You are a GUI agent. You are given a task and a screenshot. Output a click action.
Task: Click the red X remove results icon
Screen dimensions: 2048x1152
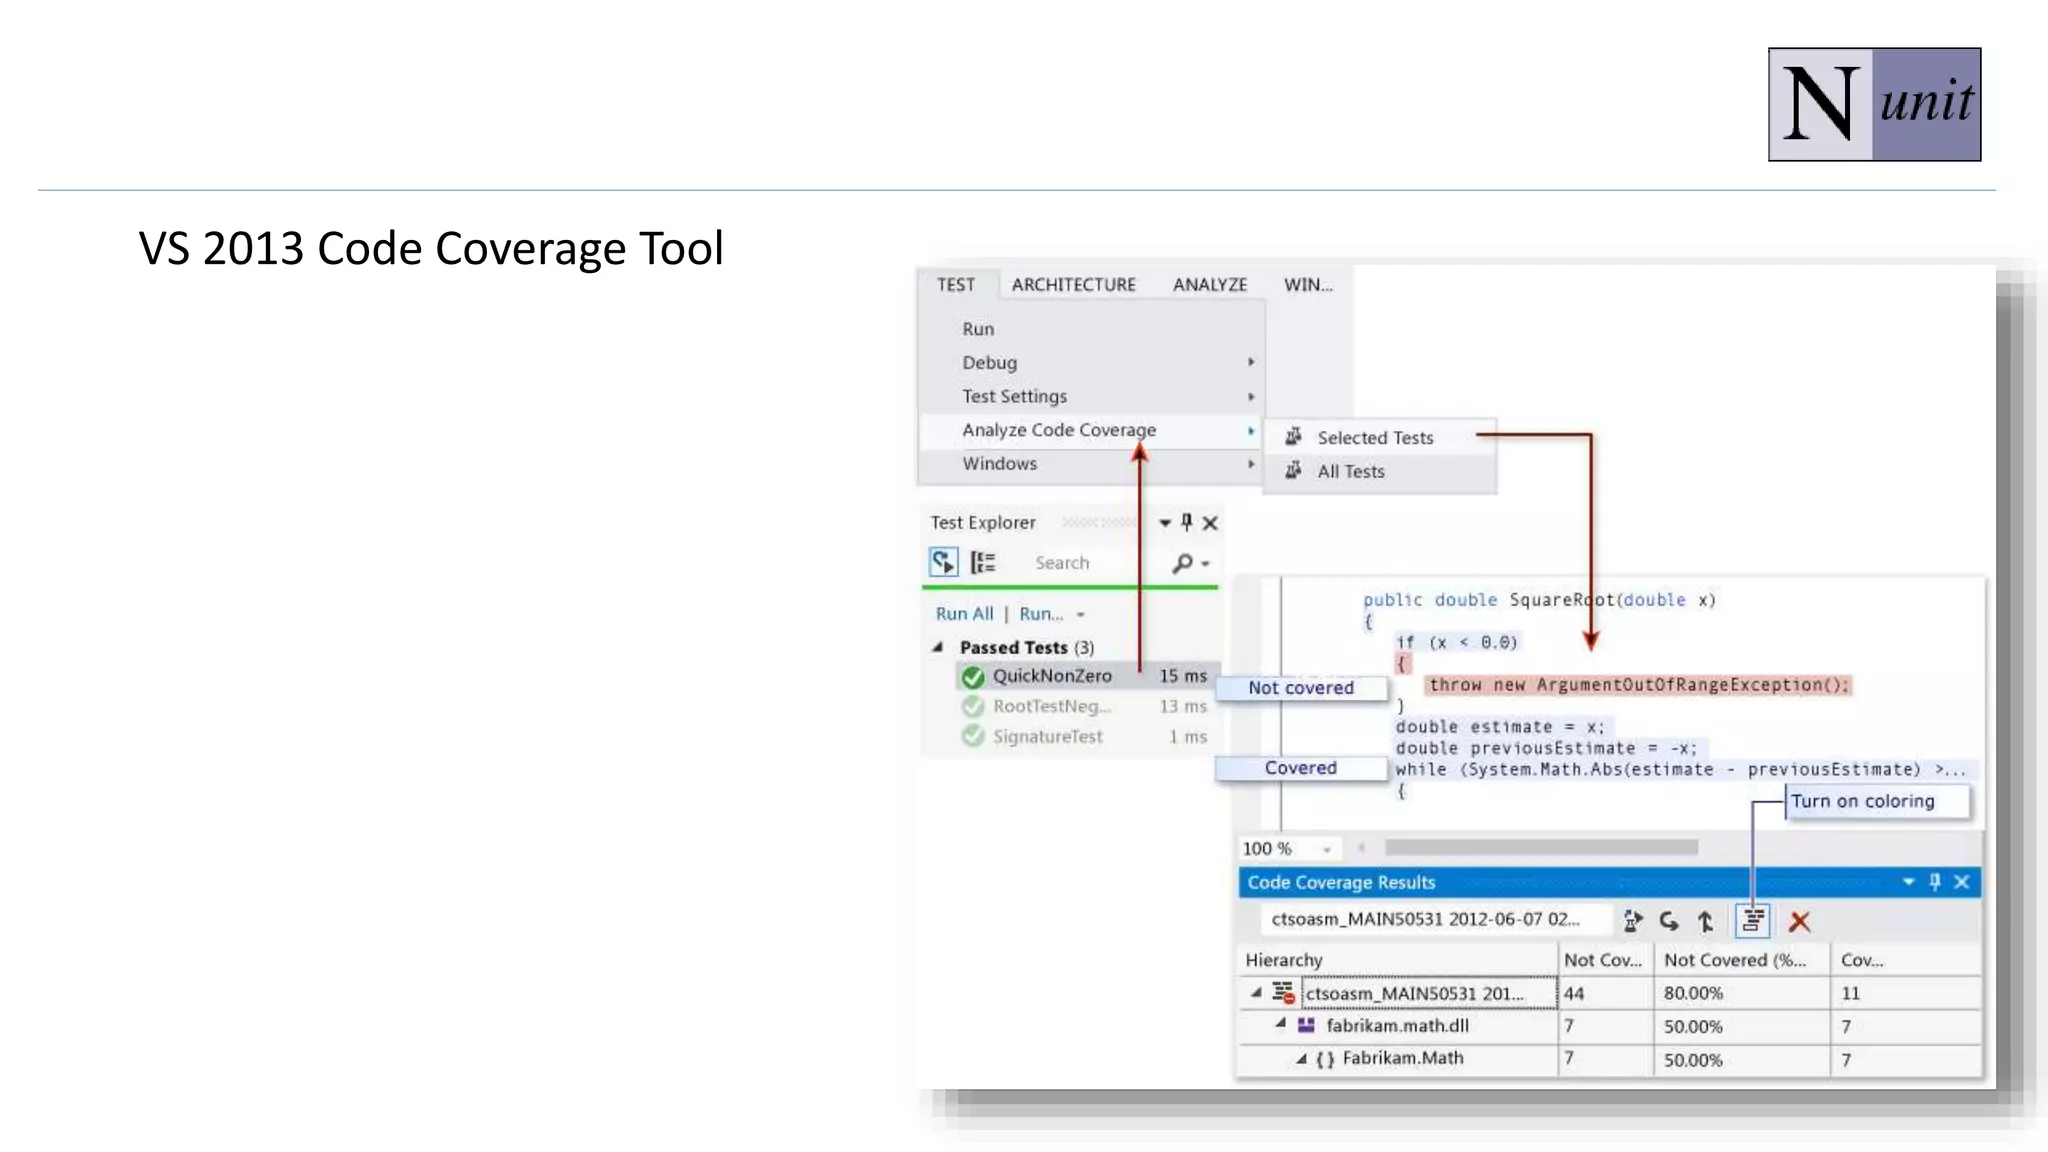1799,922
